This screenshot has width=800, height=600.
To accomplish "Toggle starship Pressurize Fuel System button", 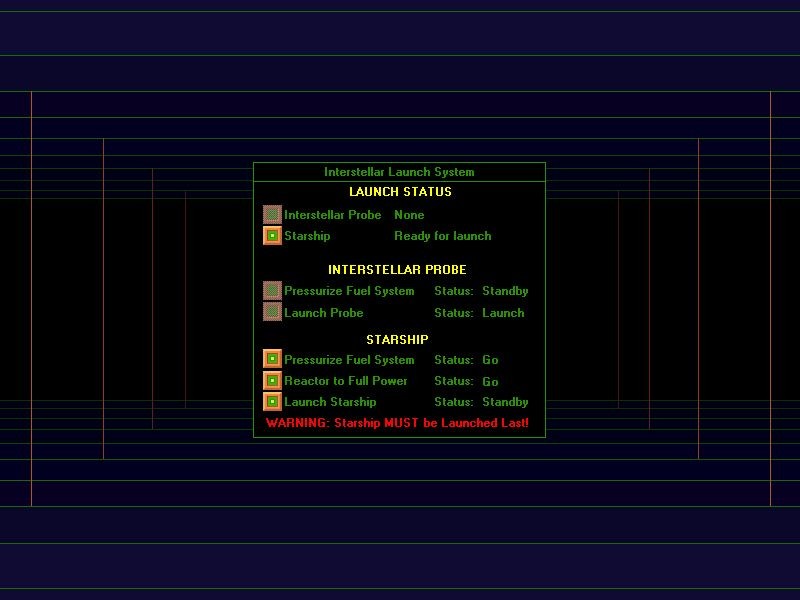I will (x=272, y=359).
